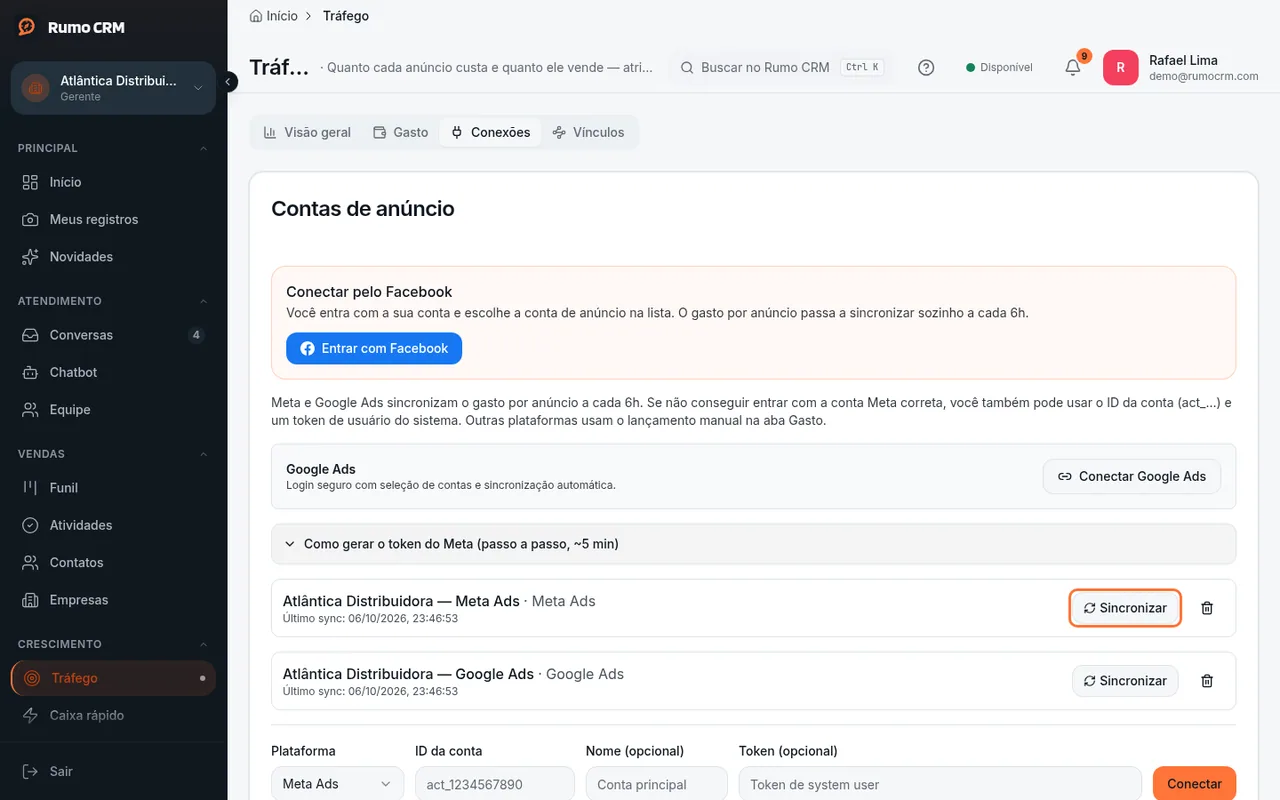Select Tráfego in the sidebar
The image size is (1280, 800).
click(x=113, y=678)
